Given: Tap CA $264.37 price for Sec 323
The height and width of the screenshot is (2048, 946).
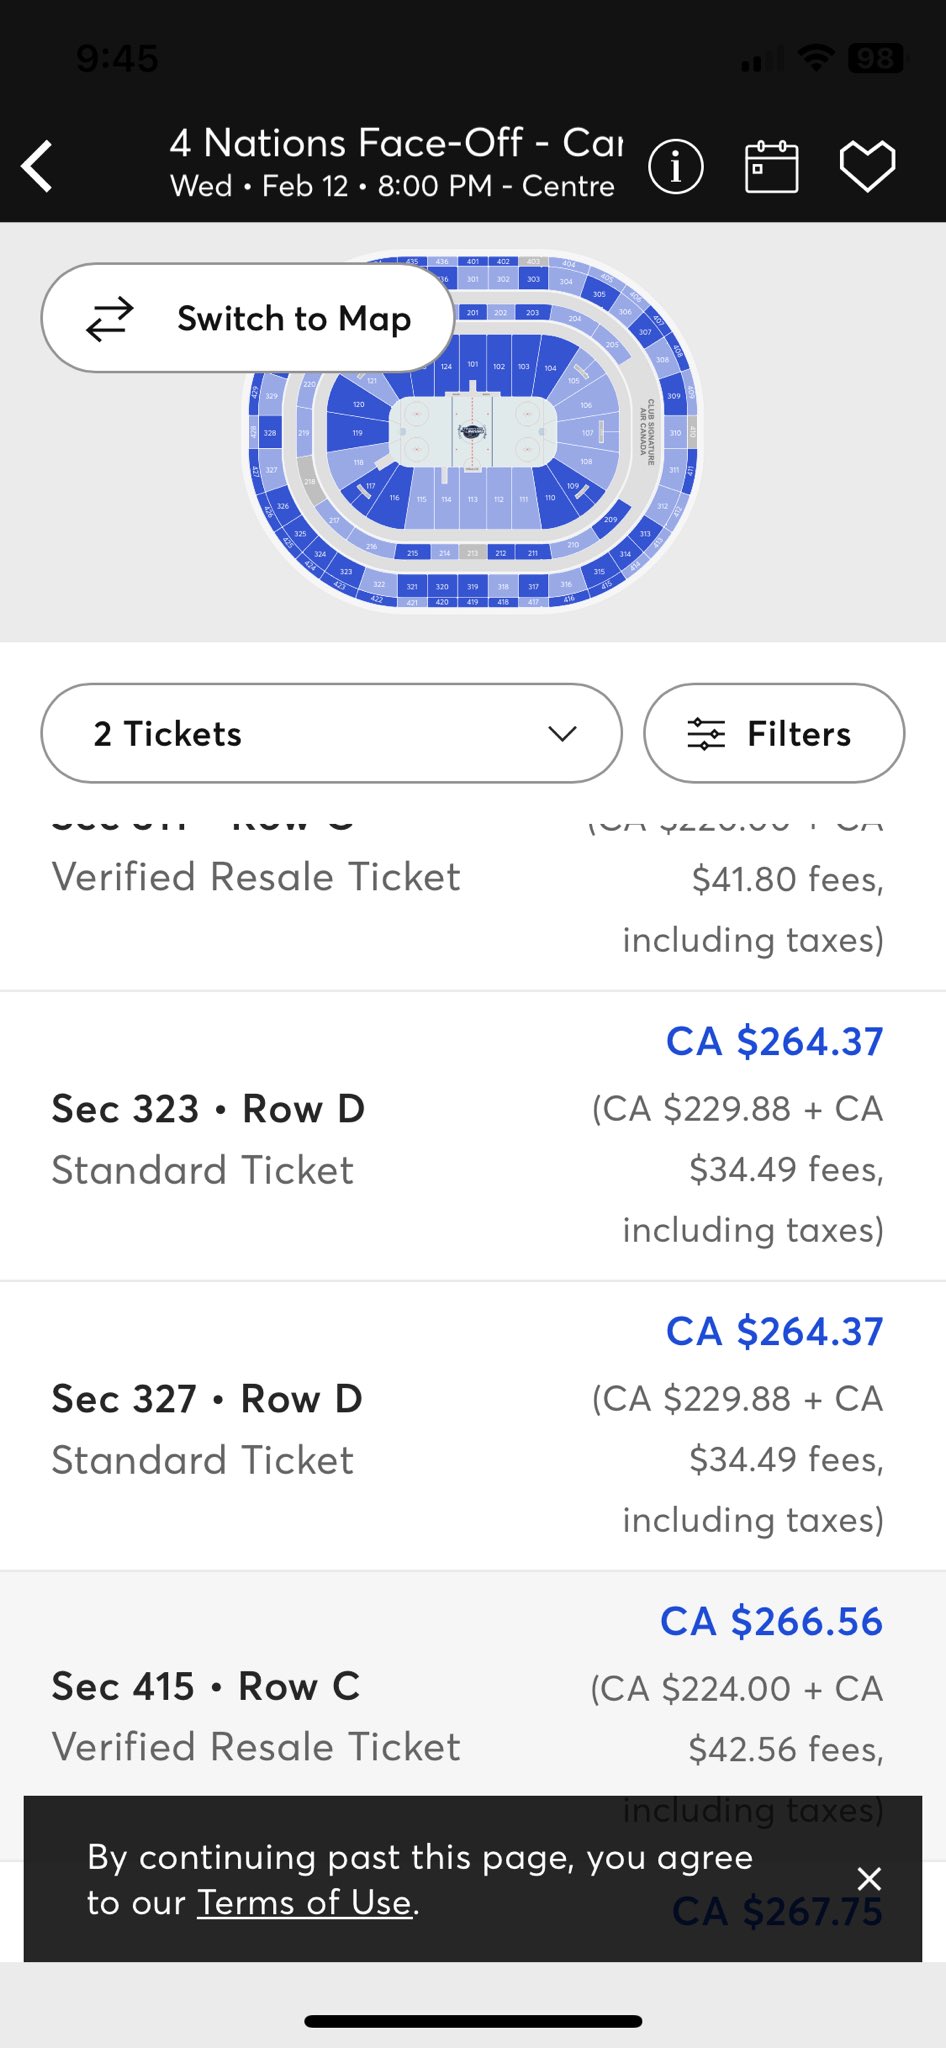Looking at the screenshot, I should click(775, 1041).
